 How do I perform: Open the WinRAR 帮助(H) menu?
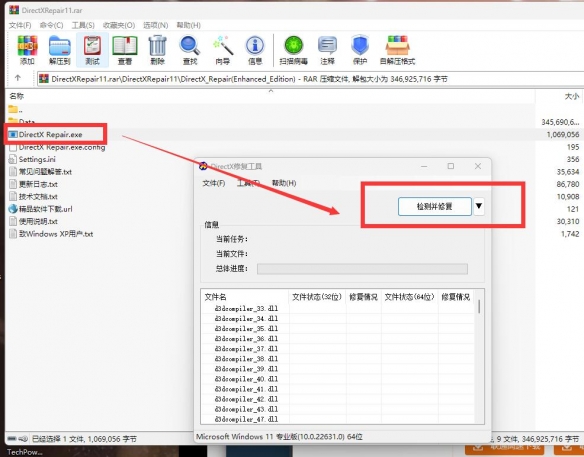click(x=188, y=25)
